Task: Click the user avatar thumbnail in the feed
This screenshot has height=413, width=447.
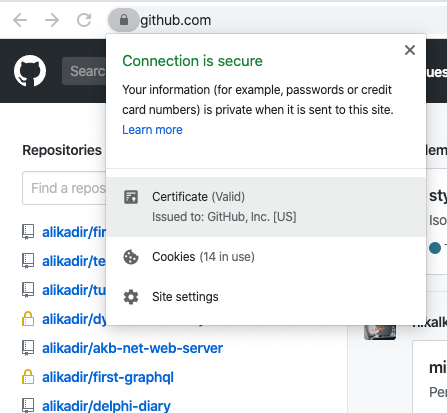Action: pos(380,332)
